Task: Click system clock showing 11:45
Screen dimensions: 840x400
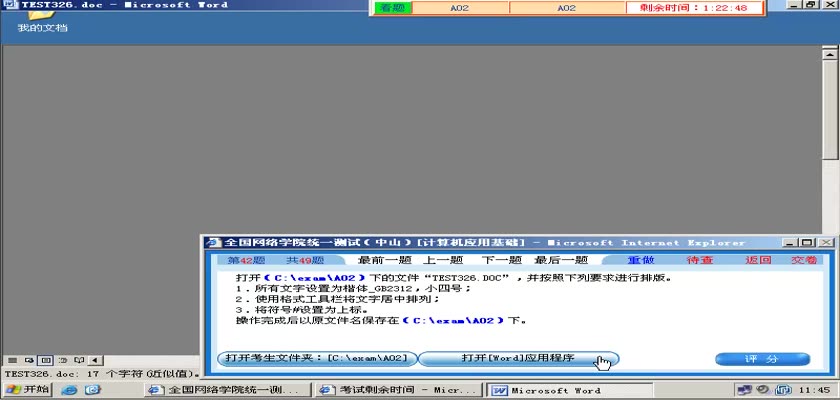Action: coord(815,390)
